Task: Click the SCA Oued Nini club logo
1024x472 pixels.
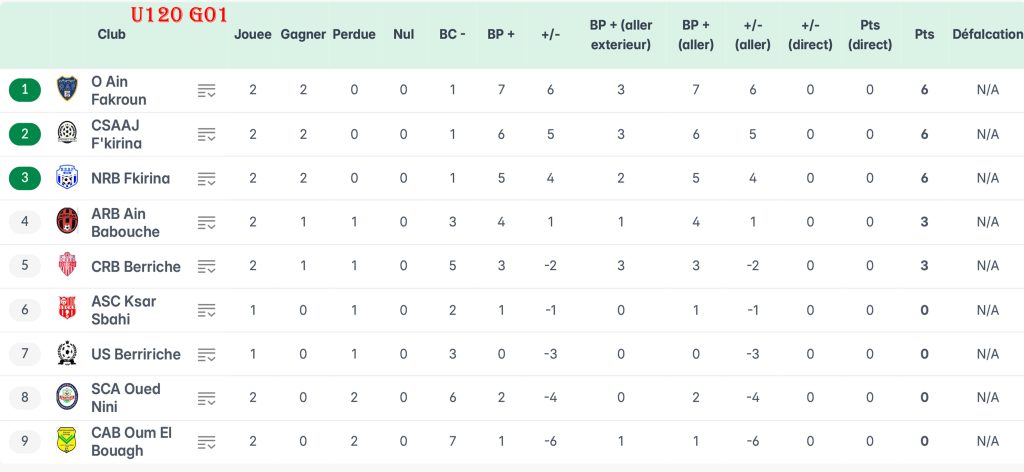Action: click(67, 398)
